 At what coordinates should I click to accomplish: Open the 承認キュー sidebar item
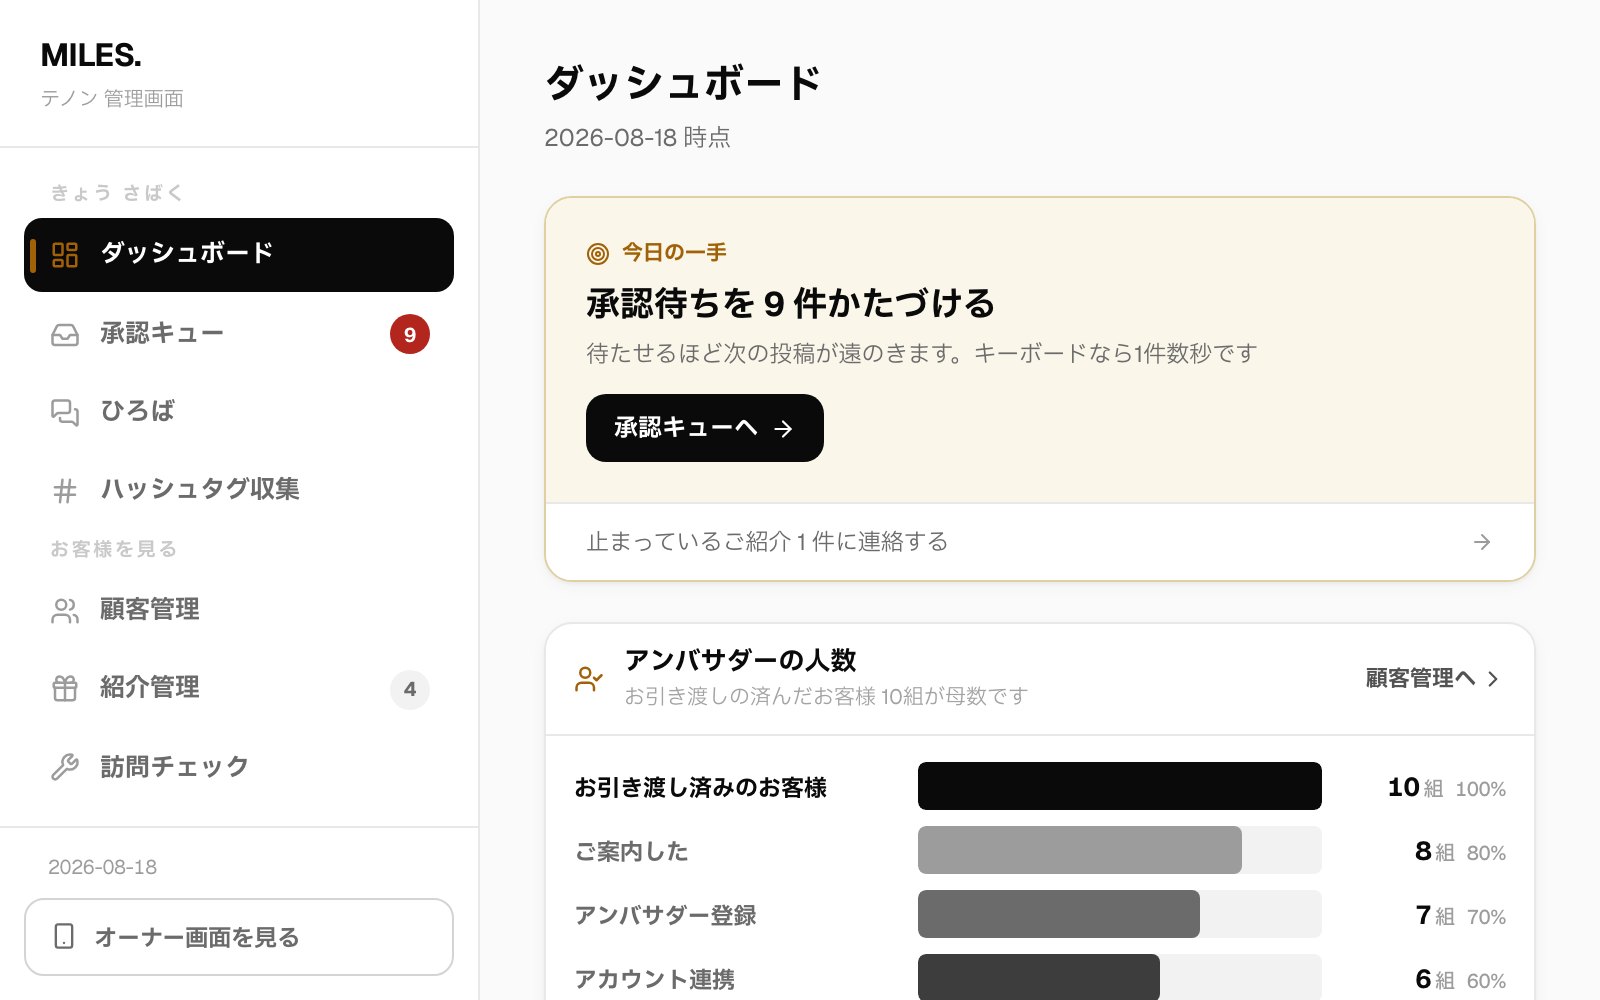[x=239, y=334]
